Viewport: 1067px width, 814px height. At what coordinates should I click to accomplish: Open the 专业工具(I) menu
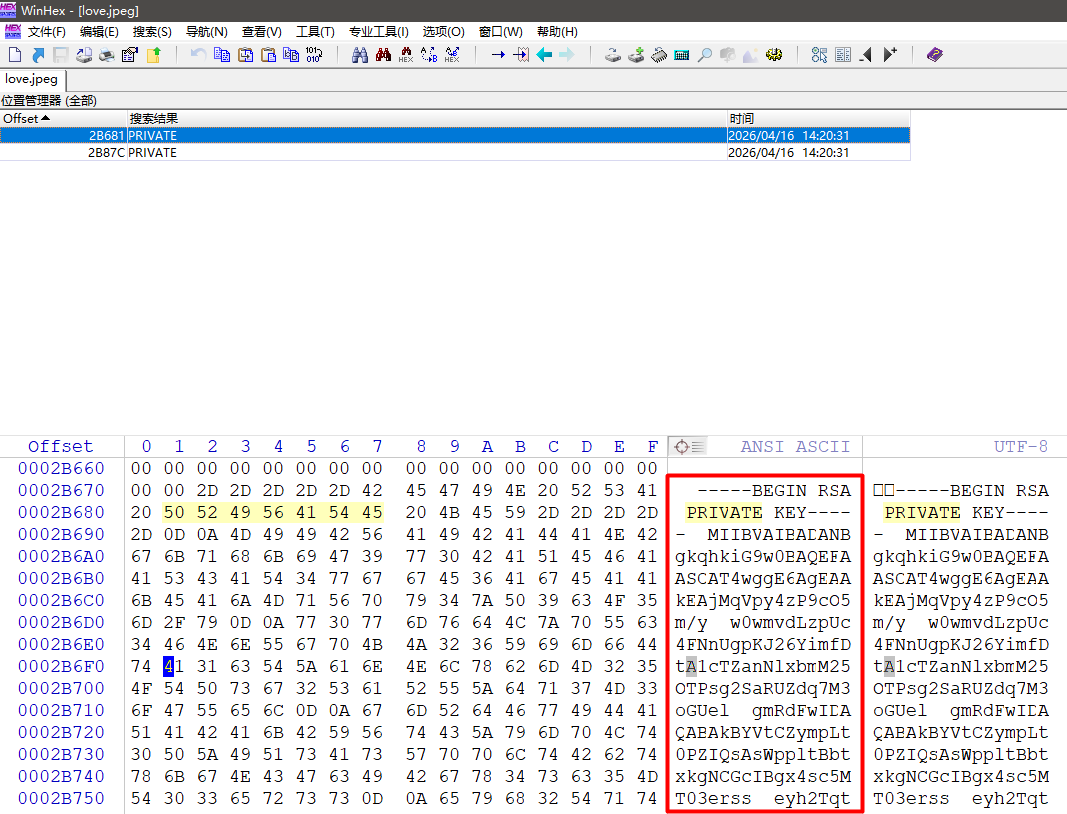tap(378, 32)
